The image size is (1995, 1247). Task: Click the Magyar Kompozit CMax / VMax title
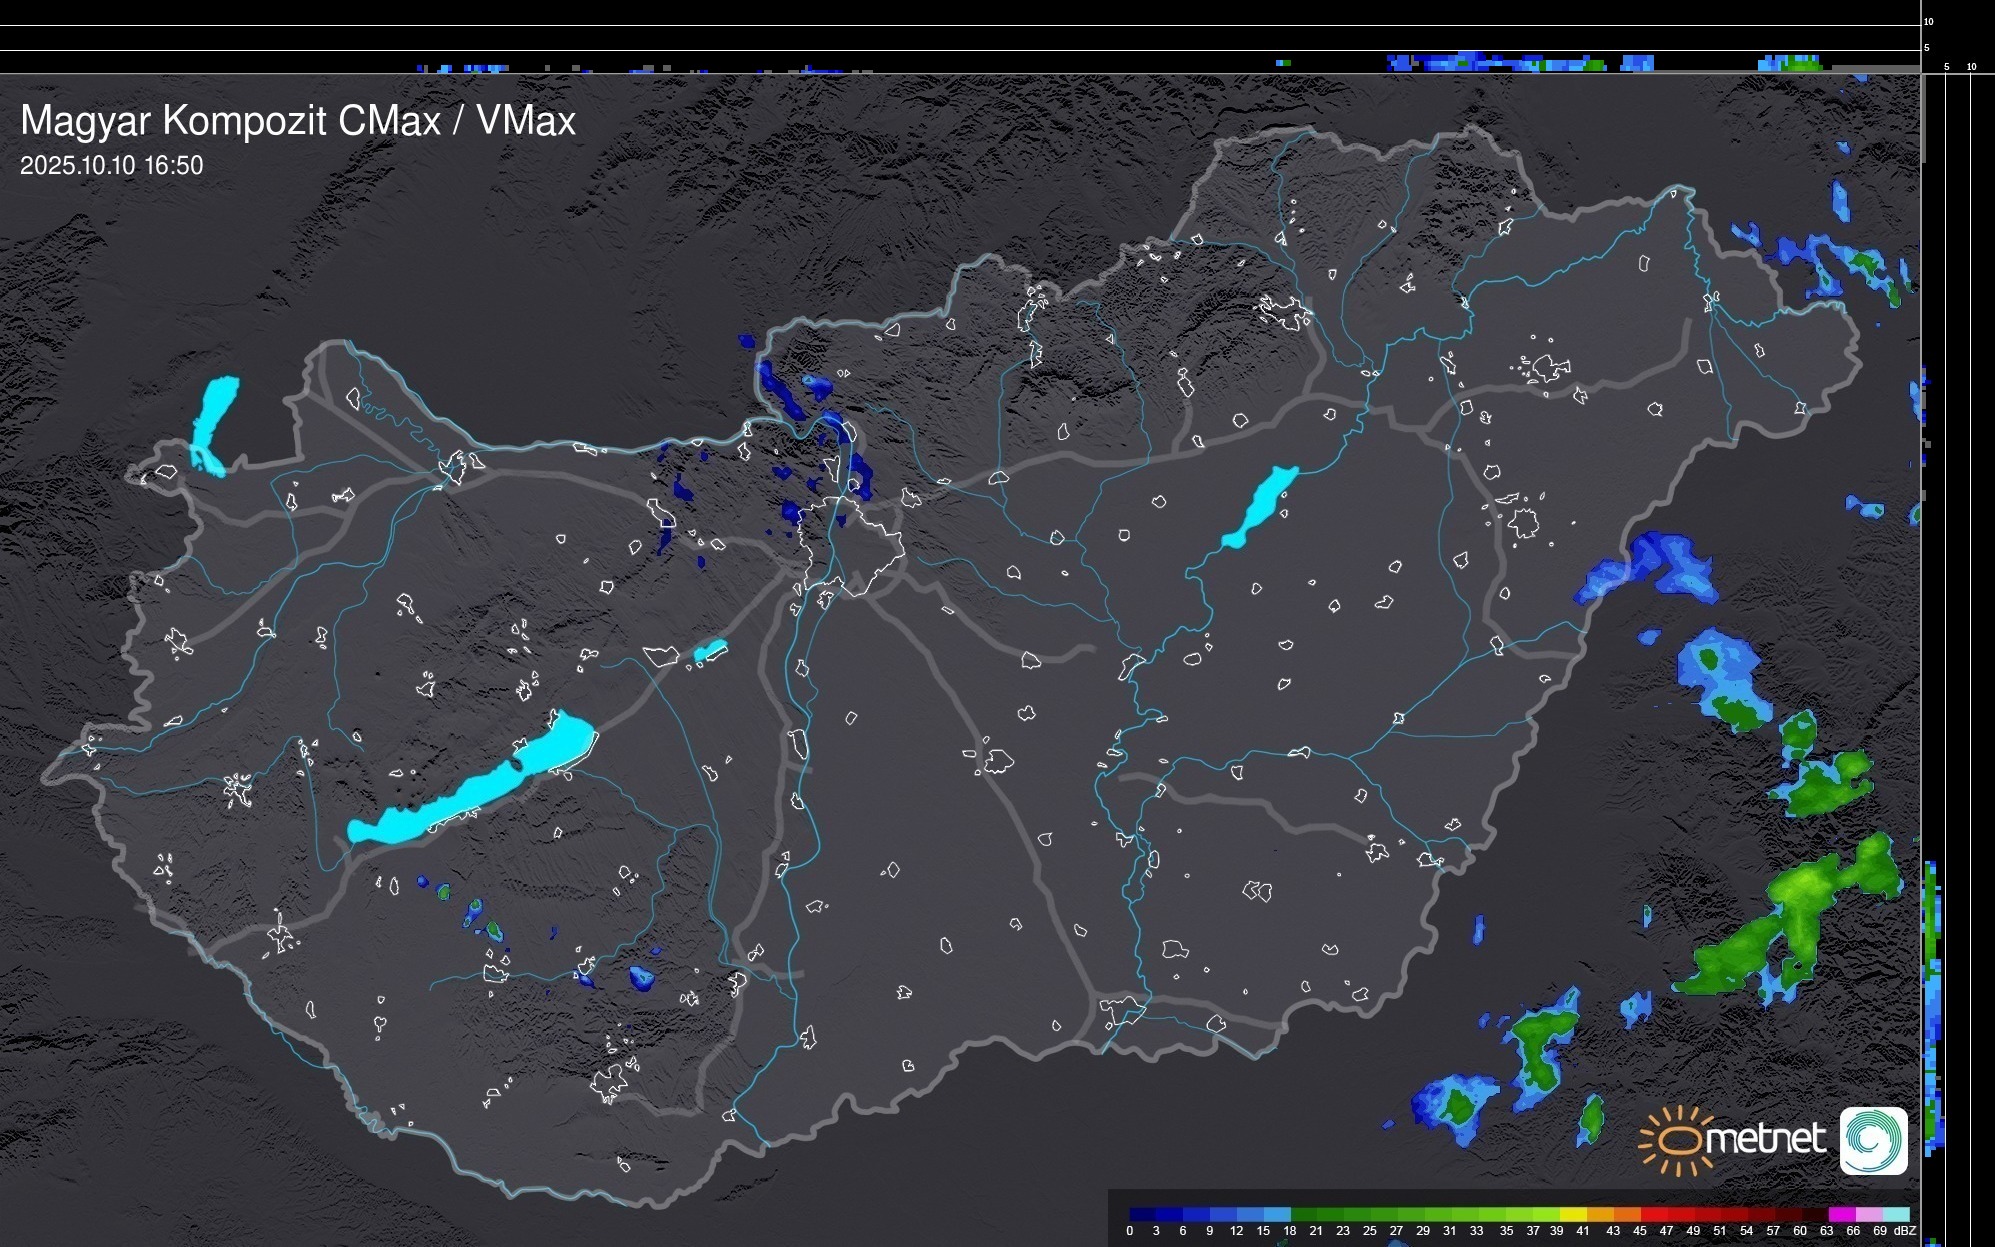[298, 121]
